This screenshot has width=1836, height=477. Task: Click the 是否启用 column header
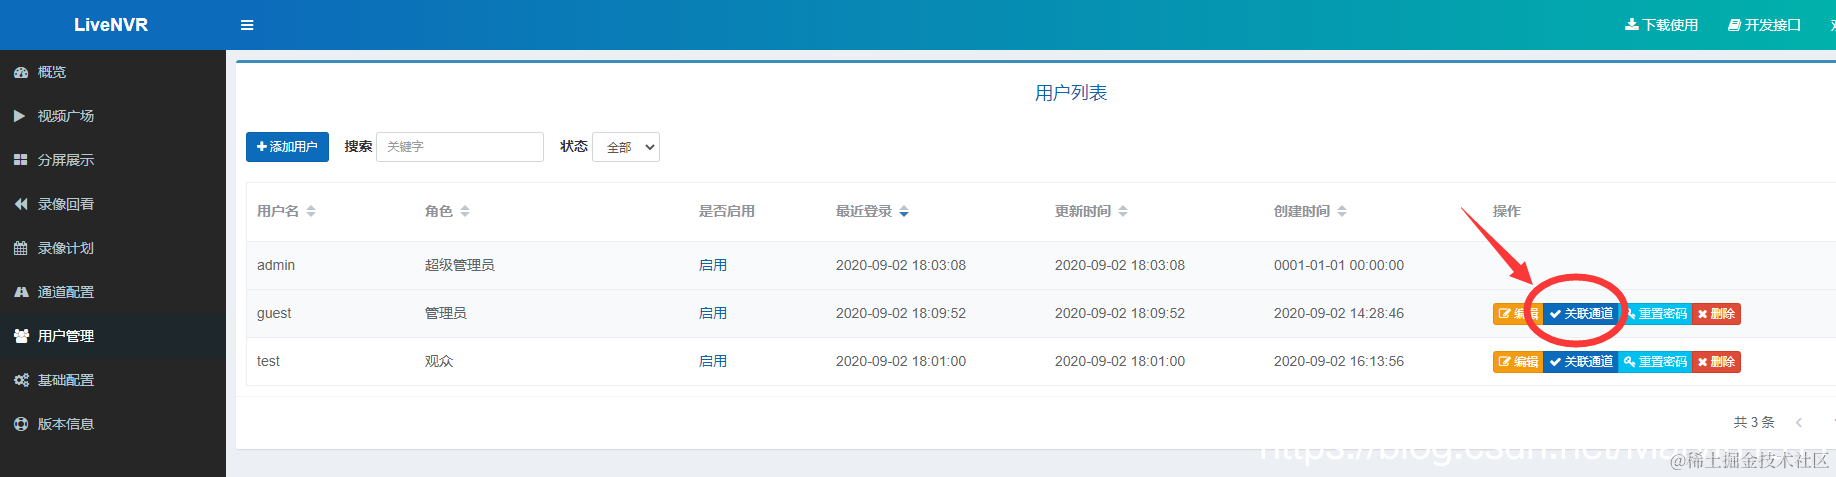[x=727, y=211]
